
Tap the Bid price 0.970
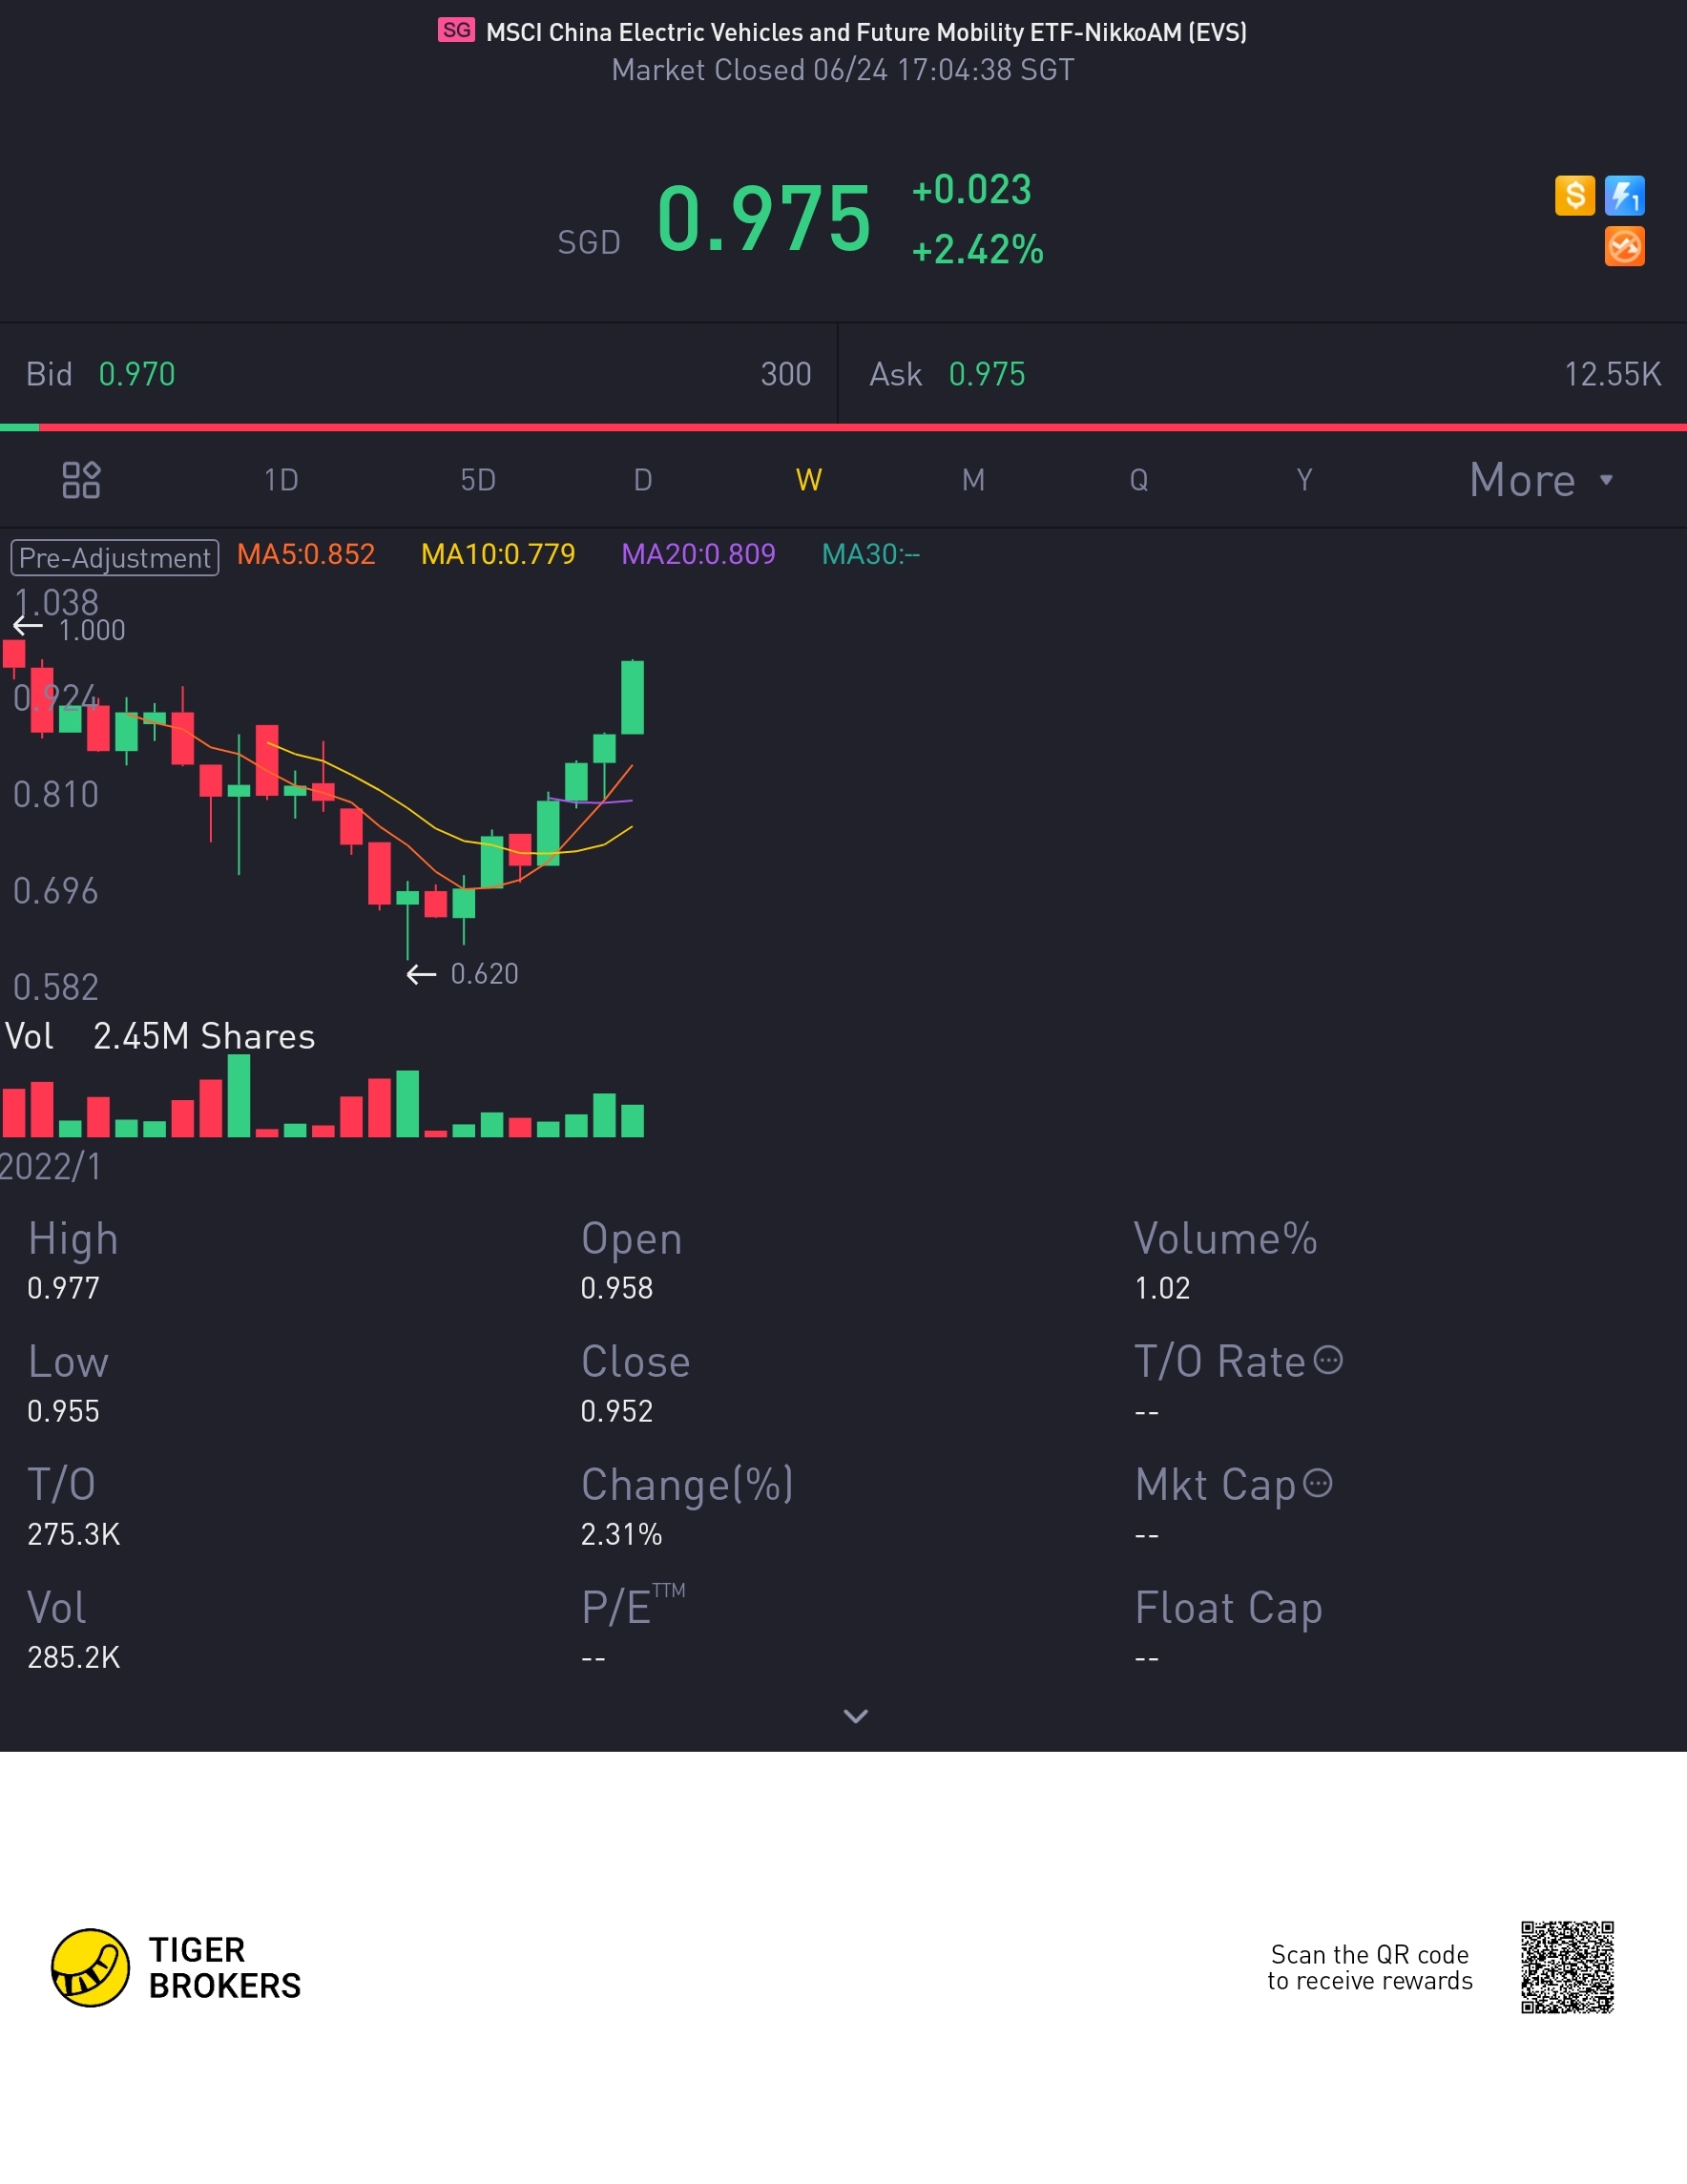137,374
